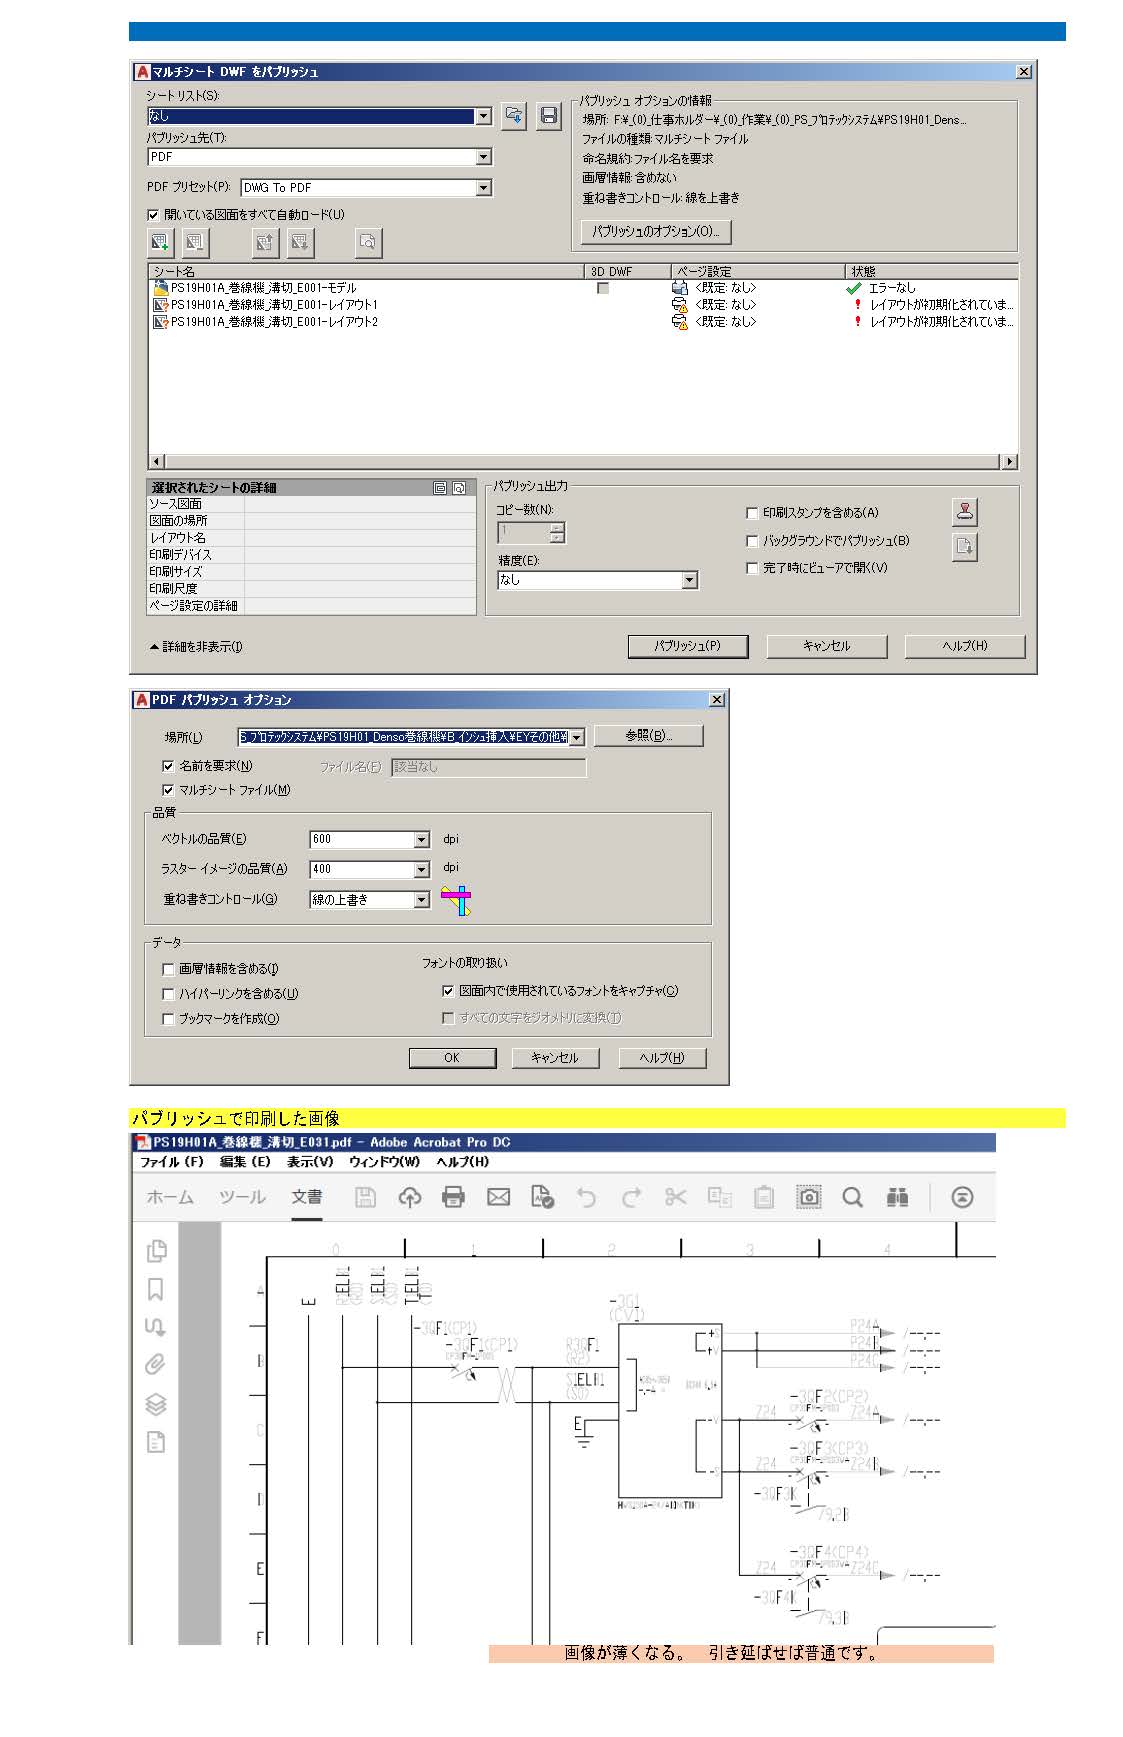Image resolution: width=1123 pixels, height=1737 pixels.
Task: Enable バックグラウンドでパブリッシュ checkbox
Action: click(752, 541)
